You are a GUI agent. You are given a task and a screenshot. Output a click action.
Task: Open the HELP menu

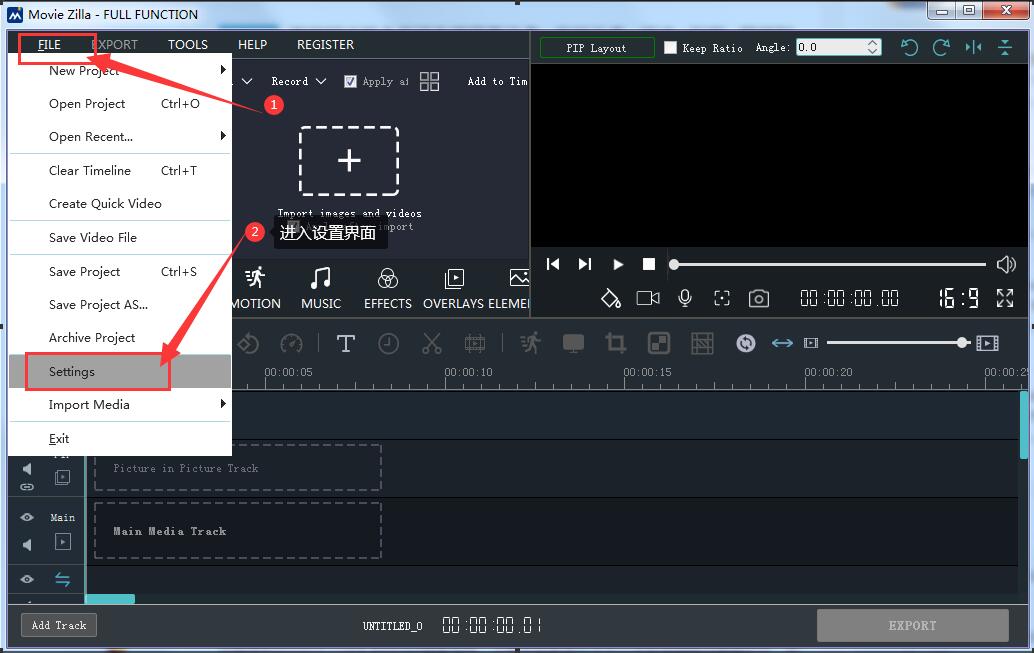[x=252, y=45]
